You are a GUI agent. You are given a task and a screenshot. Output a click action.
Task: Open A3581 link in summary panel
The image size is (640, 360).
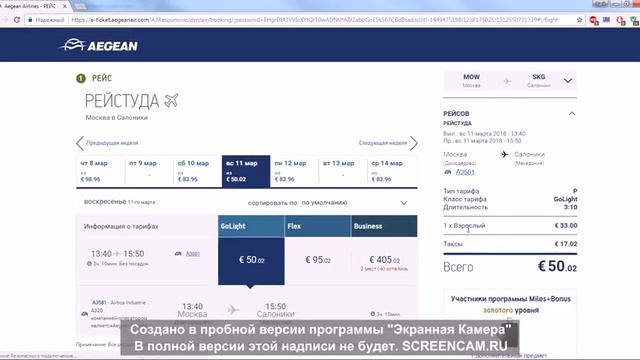465,172
